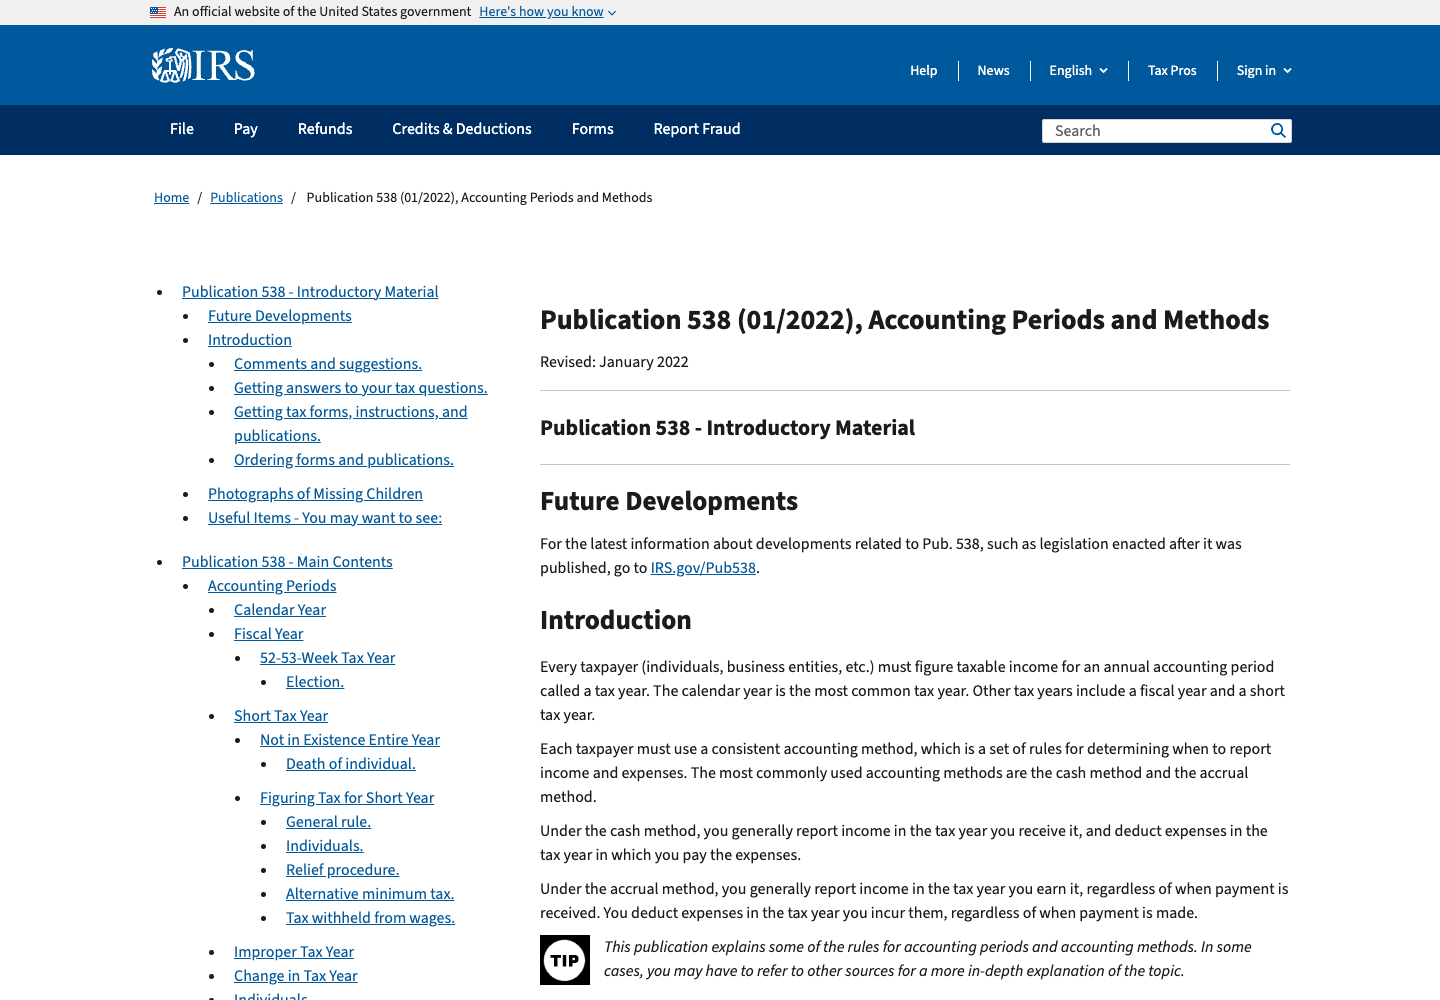This screenshot has height=1000, width=1440.
Task: Jump to 52-53-Week Tax Year
Action: 327,658
